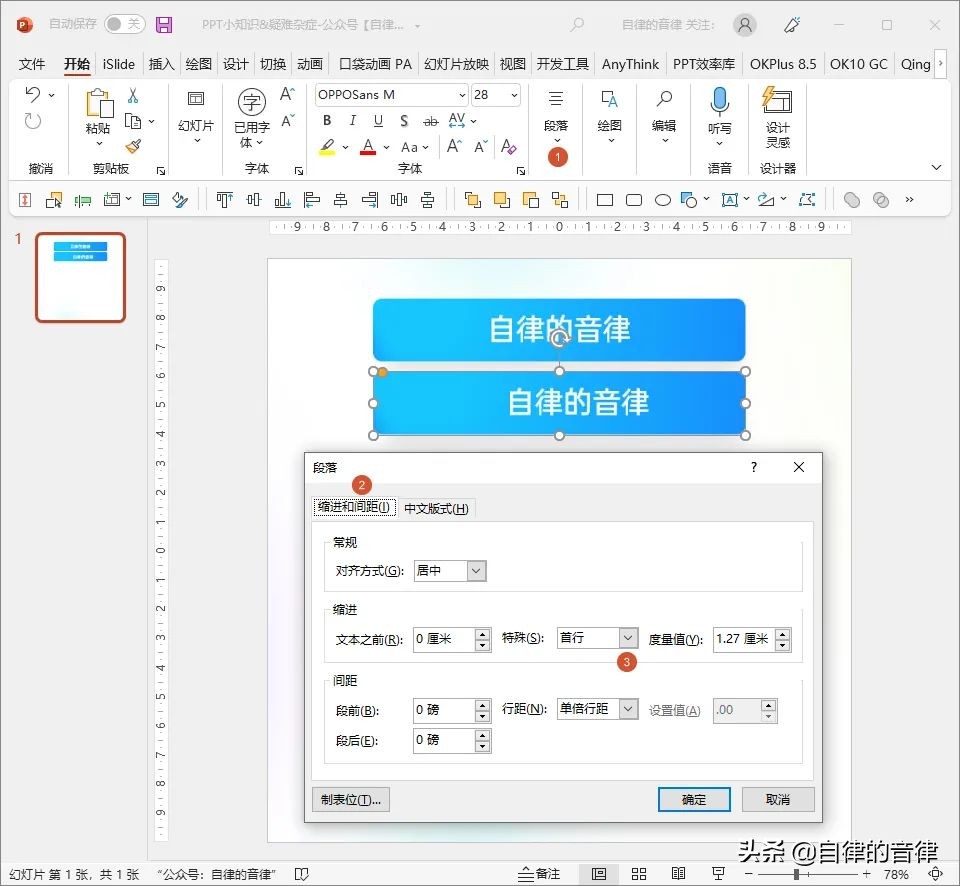Toggle bold formatting on the selected text
Viewport: 960px width, 886px height.
[x=326, y=120]
